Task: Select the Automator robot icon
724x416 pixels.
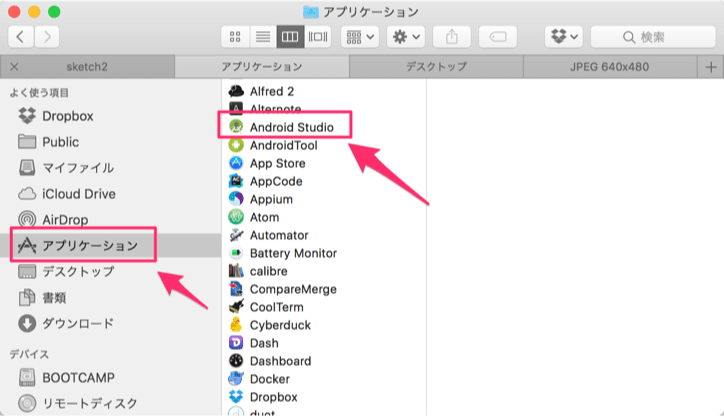Action: pos(236,235)
